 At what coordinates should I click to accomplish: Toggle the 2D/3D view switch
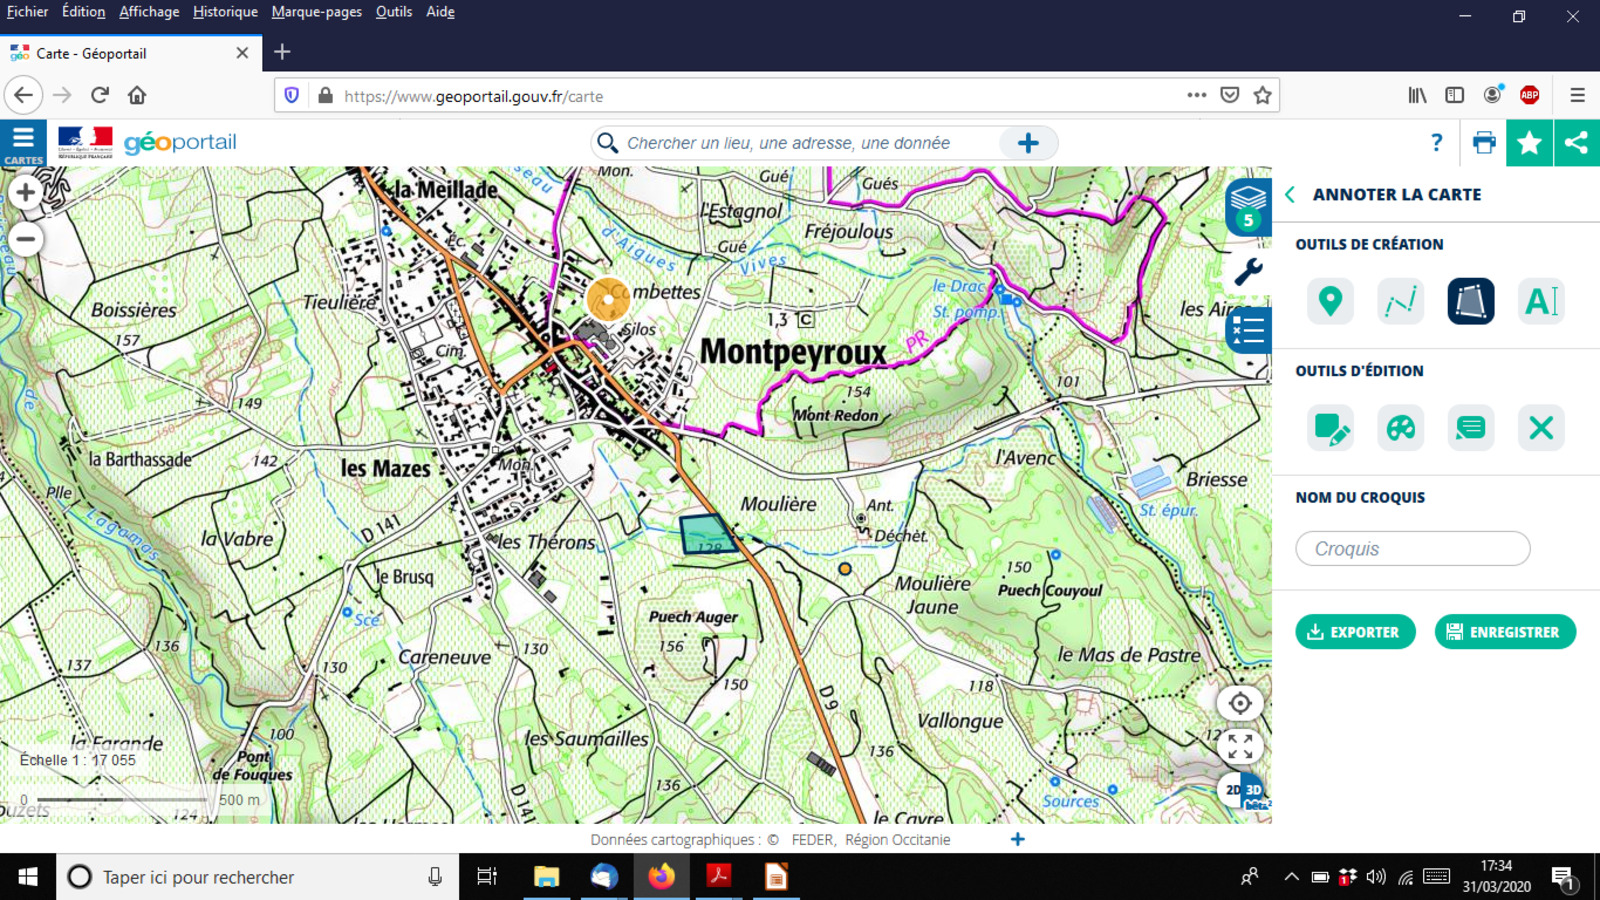[x=1244, y=790]
